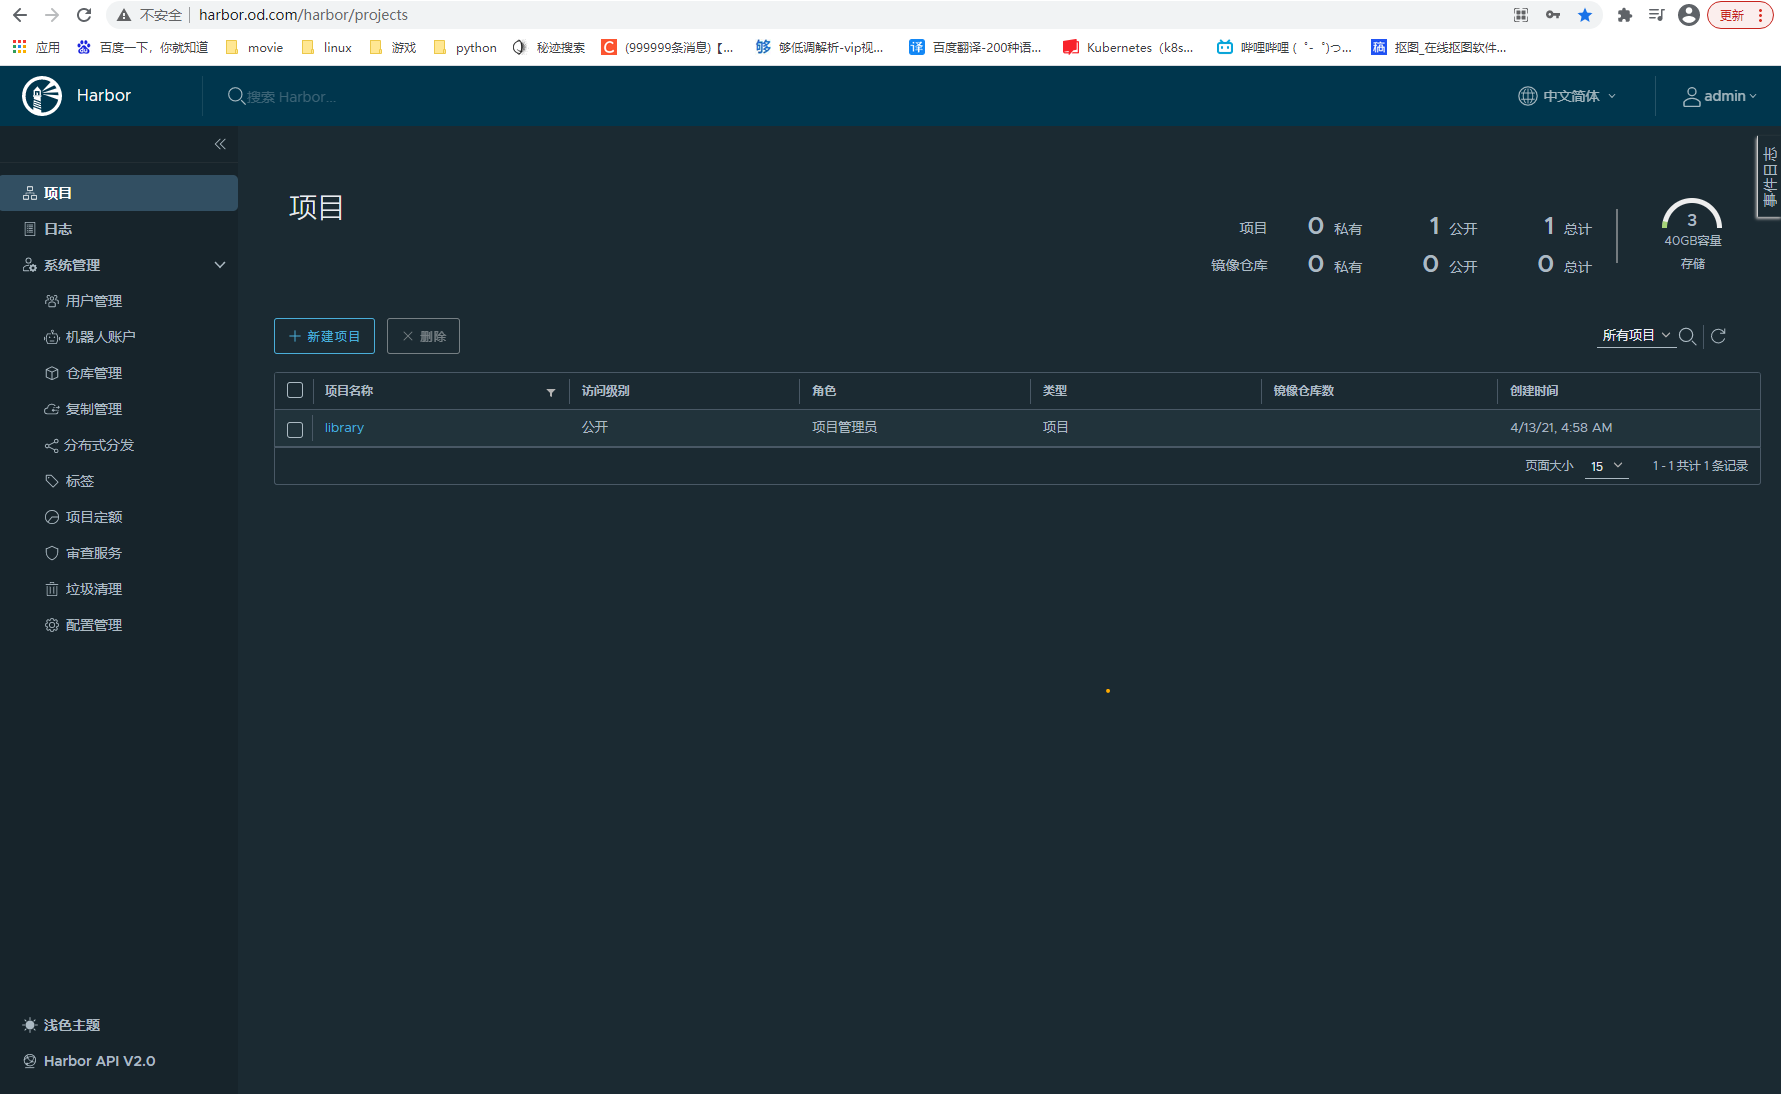This screenshot has width=1781, height=1094.
Task: Click the 标签 tag icon
Action: (52, 481)
